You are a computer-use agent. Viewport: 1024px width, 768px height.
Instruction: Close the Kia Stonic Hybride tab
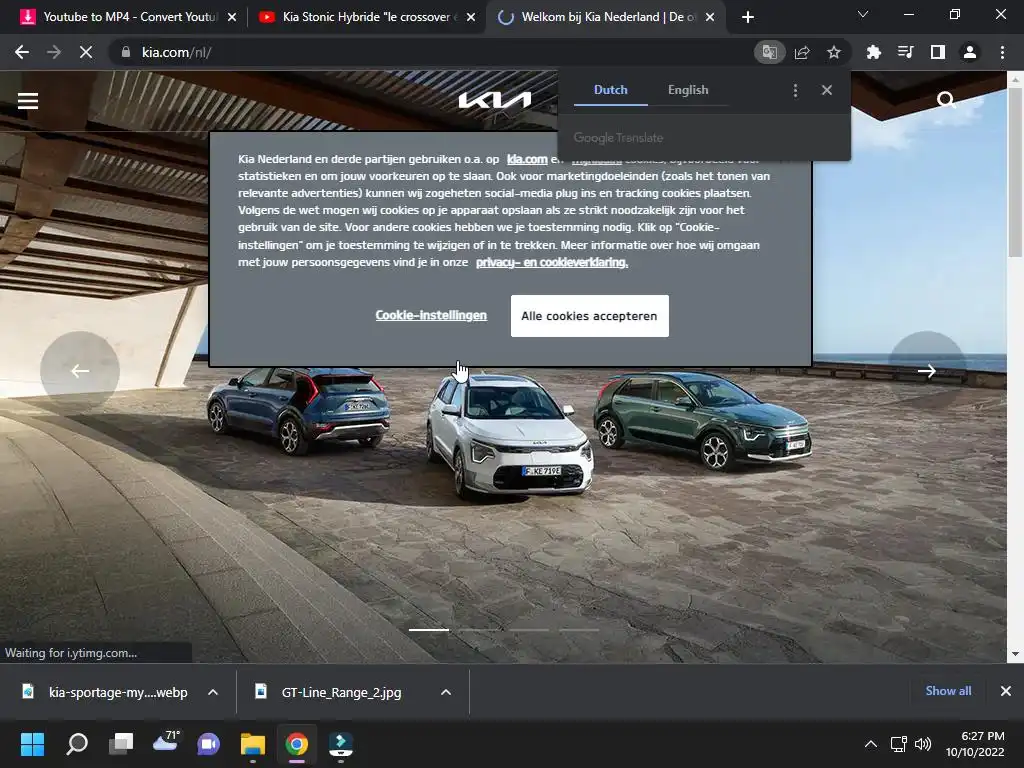(471, 17)
